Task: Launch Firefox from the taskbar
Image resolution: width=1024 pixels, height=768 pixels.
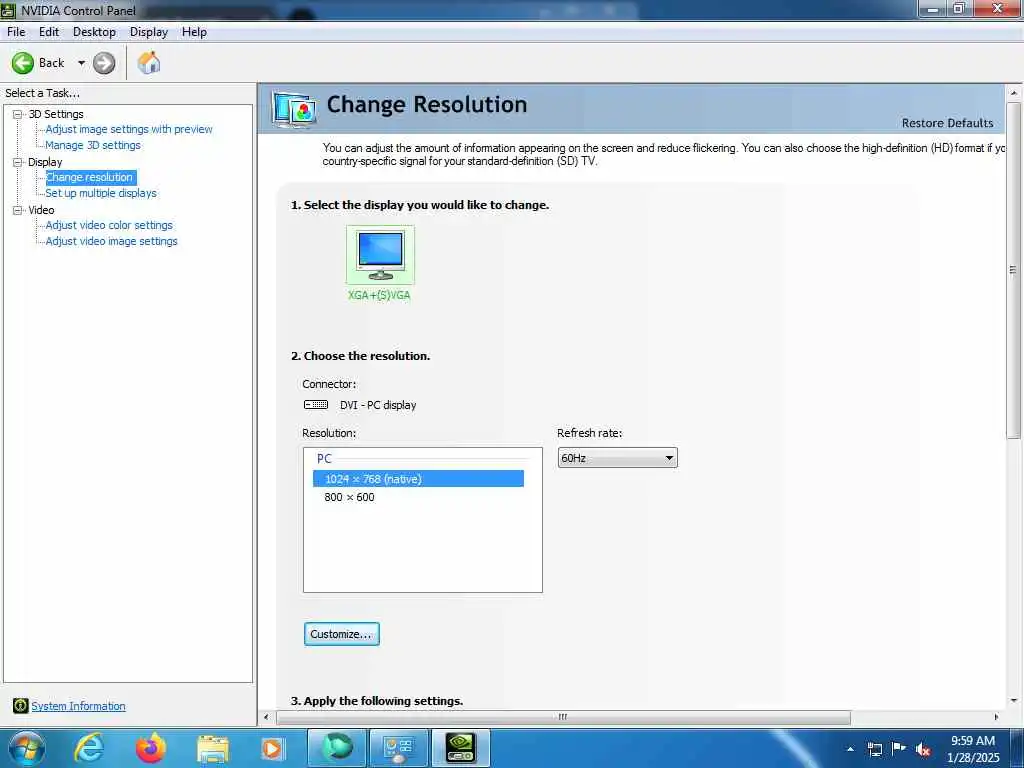Action: point(151,748)
